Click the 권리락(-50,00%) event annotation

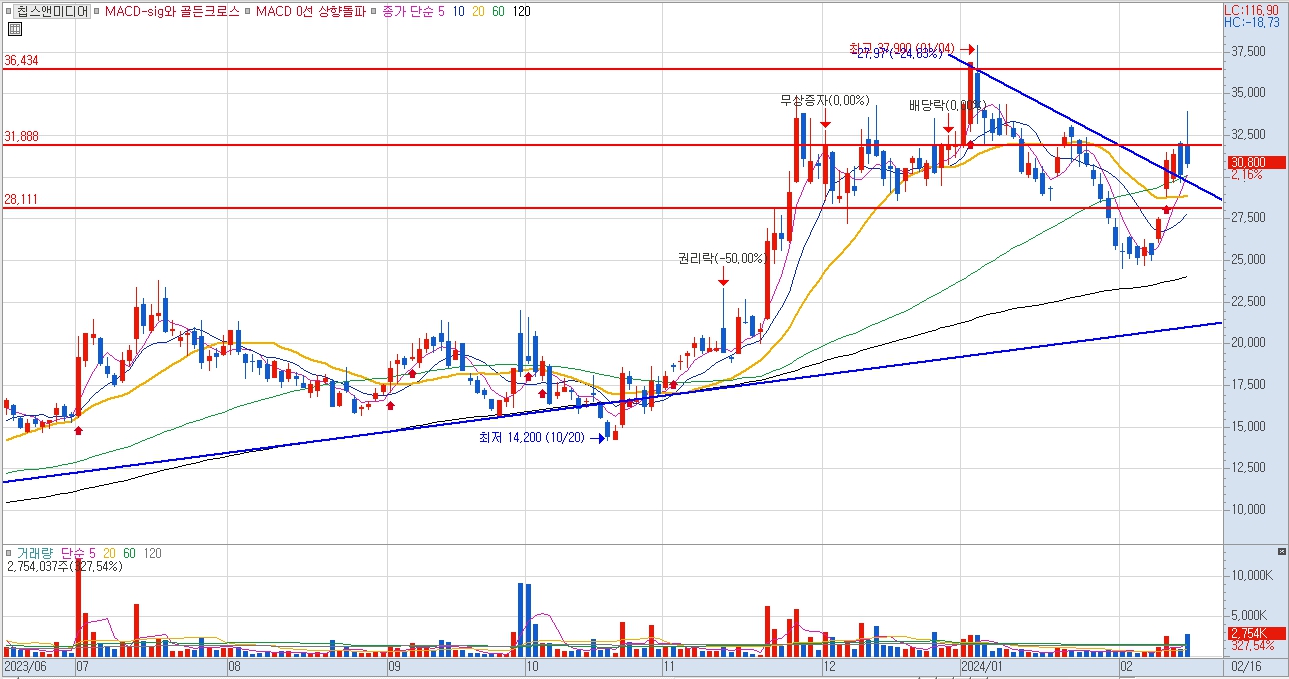(x=721, y=257)
